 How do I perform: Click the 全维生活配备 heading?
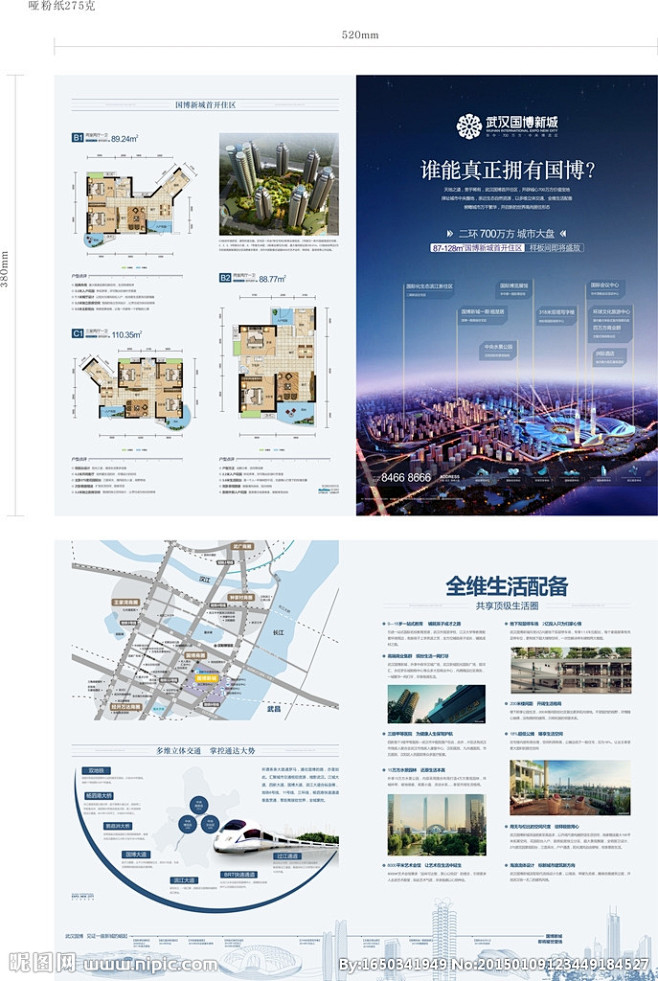507,586
